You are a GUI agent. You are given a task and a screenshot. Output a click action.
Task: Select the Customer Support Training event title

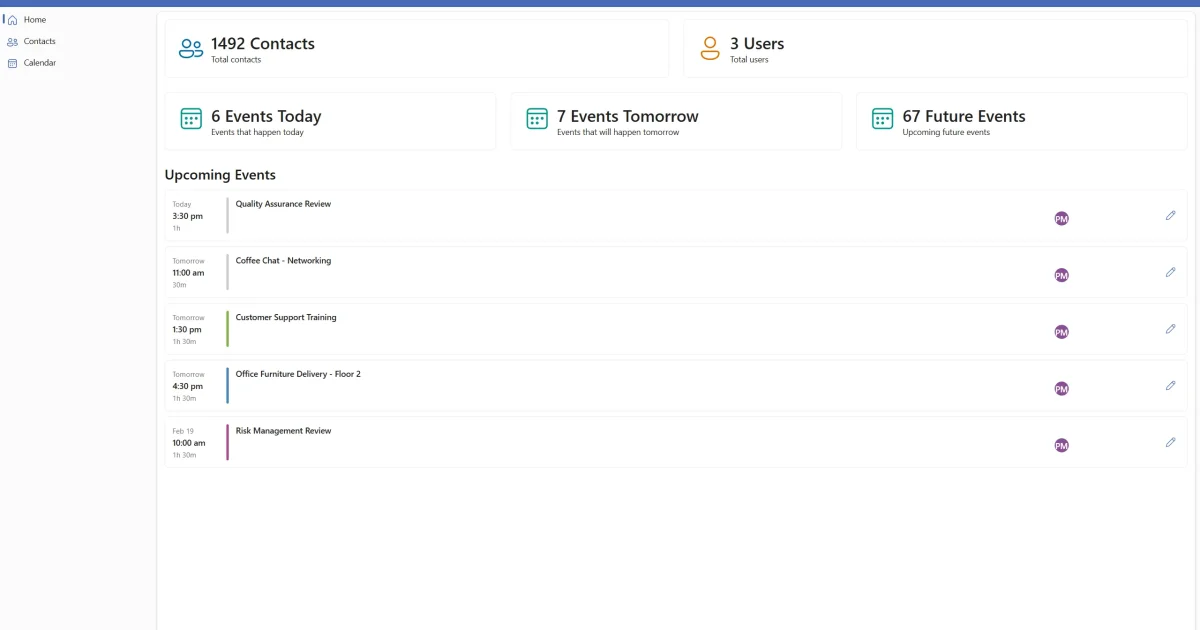(286, 318)
